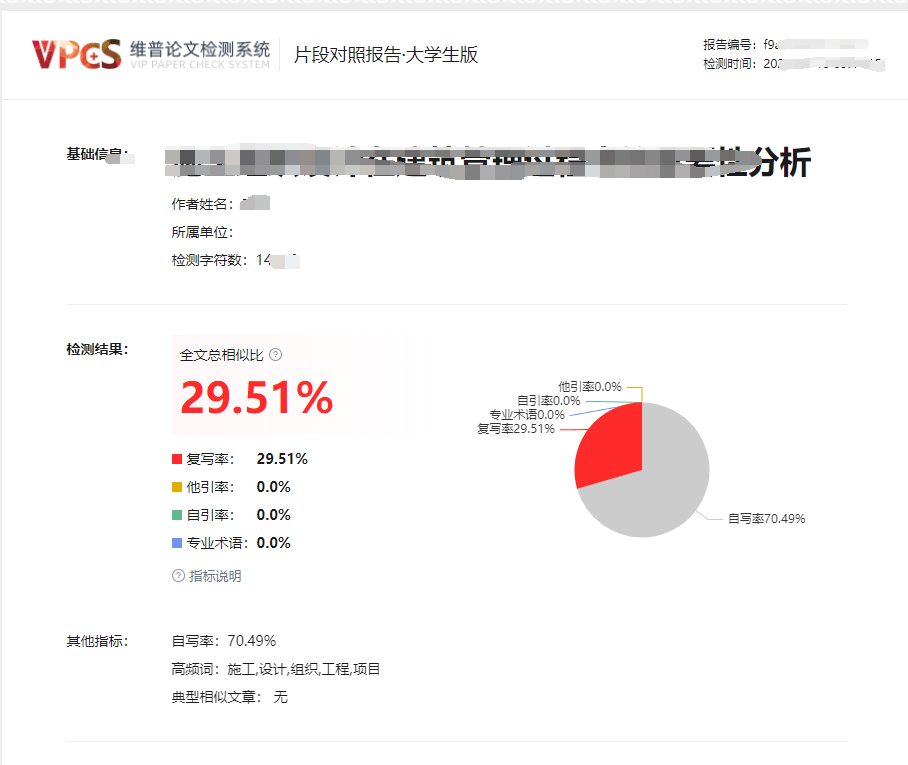Click pie label 复写率29.51%
Viewport: 908px width, 765px height.
(515, 429)
